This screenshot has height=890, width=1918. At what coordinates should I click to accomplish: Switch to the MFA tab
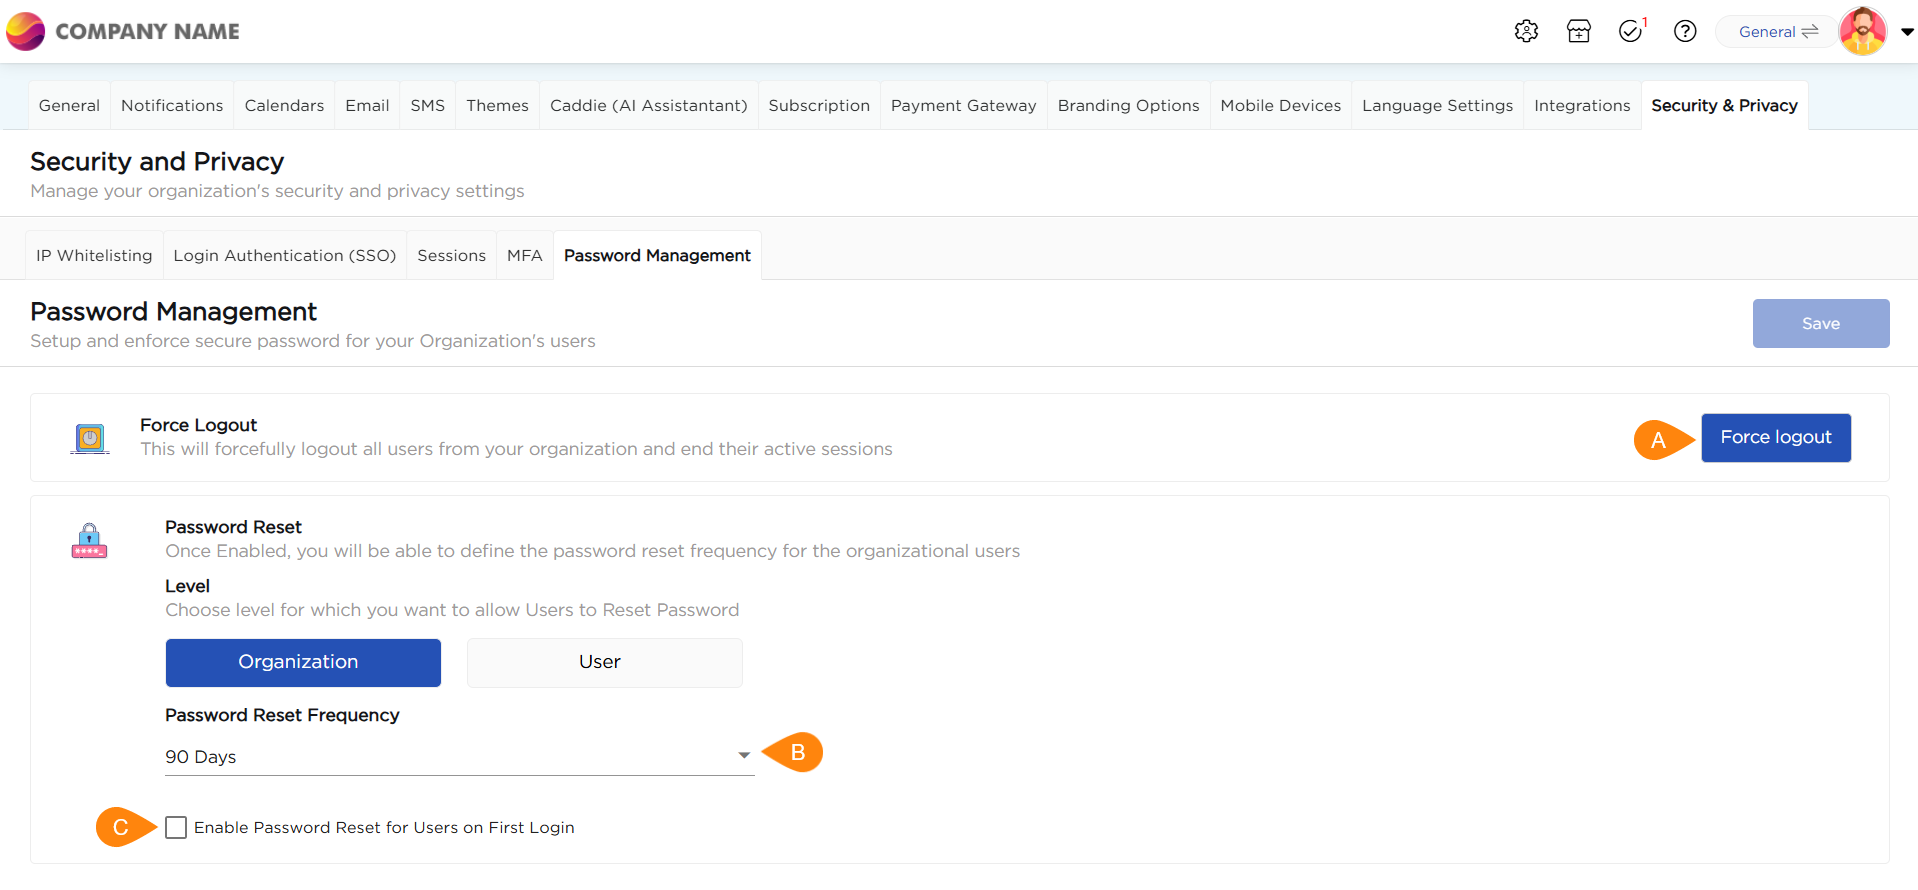[x=524, y=256]
